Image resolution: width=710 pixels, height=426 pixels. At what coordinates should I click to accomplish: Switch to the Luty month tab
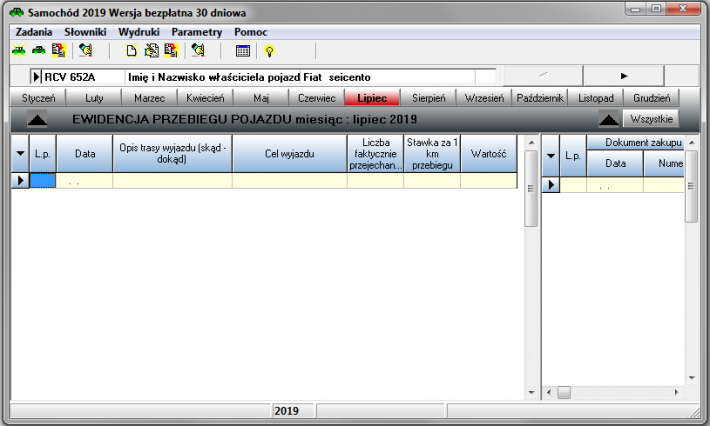click(x=94, y=98)
